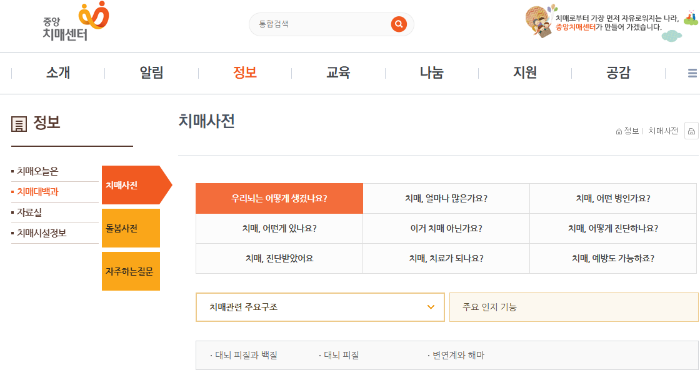Click the orange search magnifier button
Image resolution: width=700 pixels, height=381 pixels.
point(399,24)
